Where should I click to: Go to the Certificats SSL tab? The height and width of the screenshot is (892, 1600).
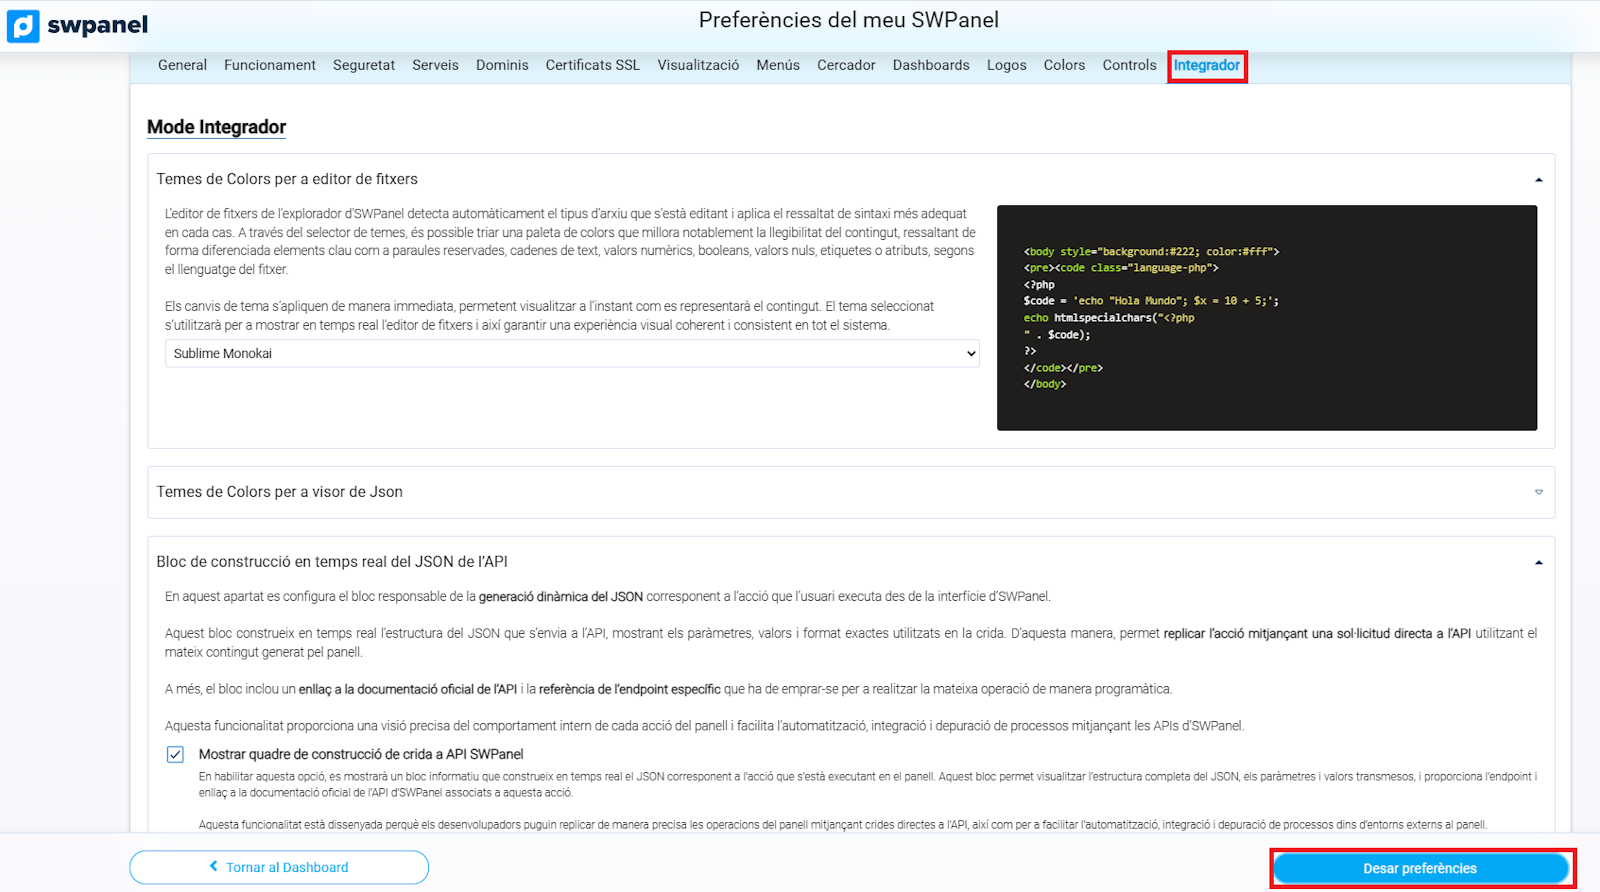(592, 66)
